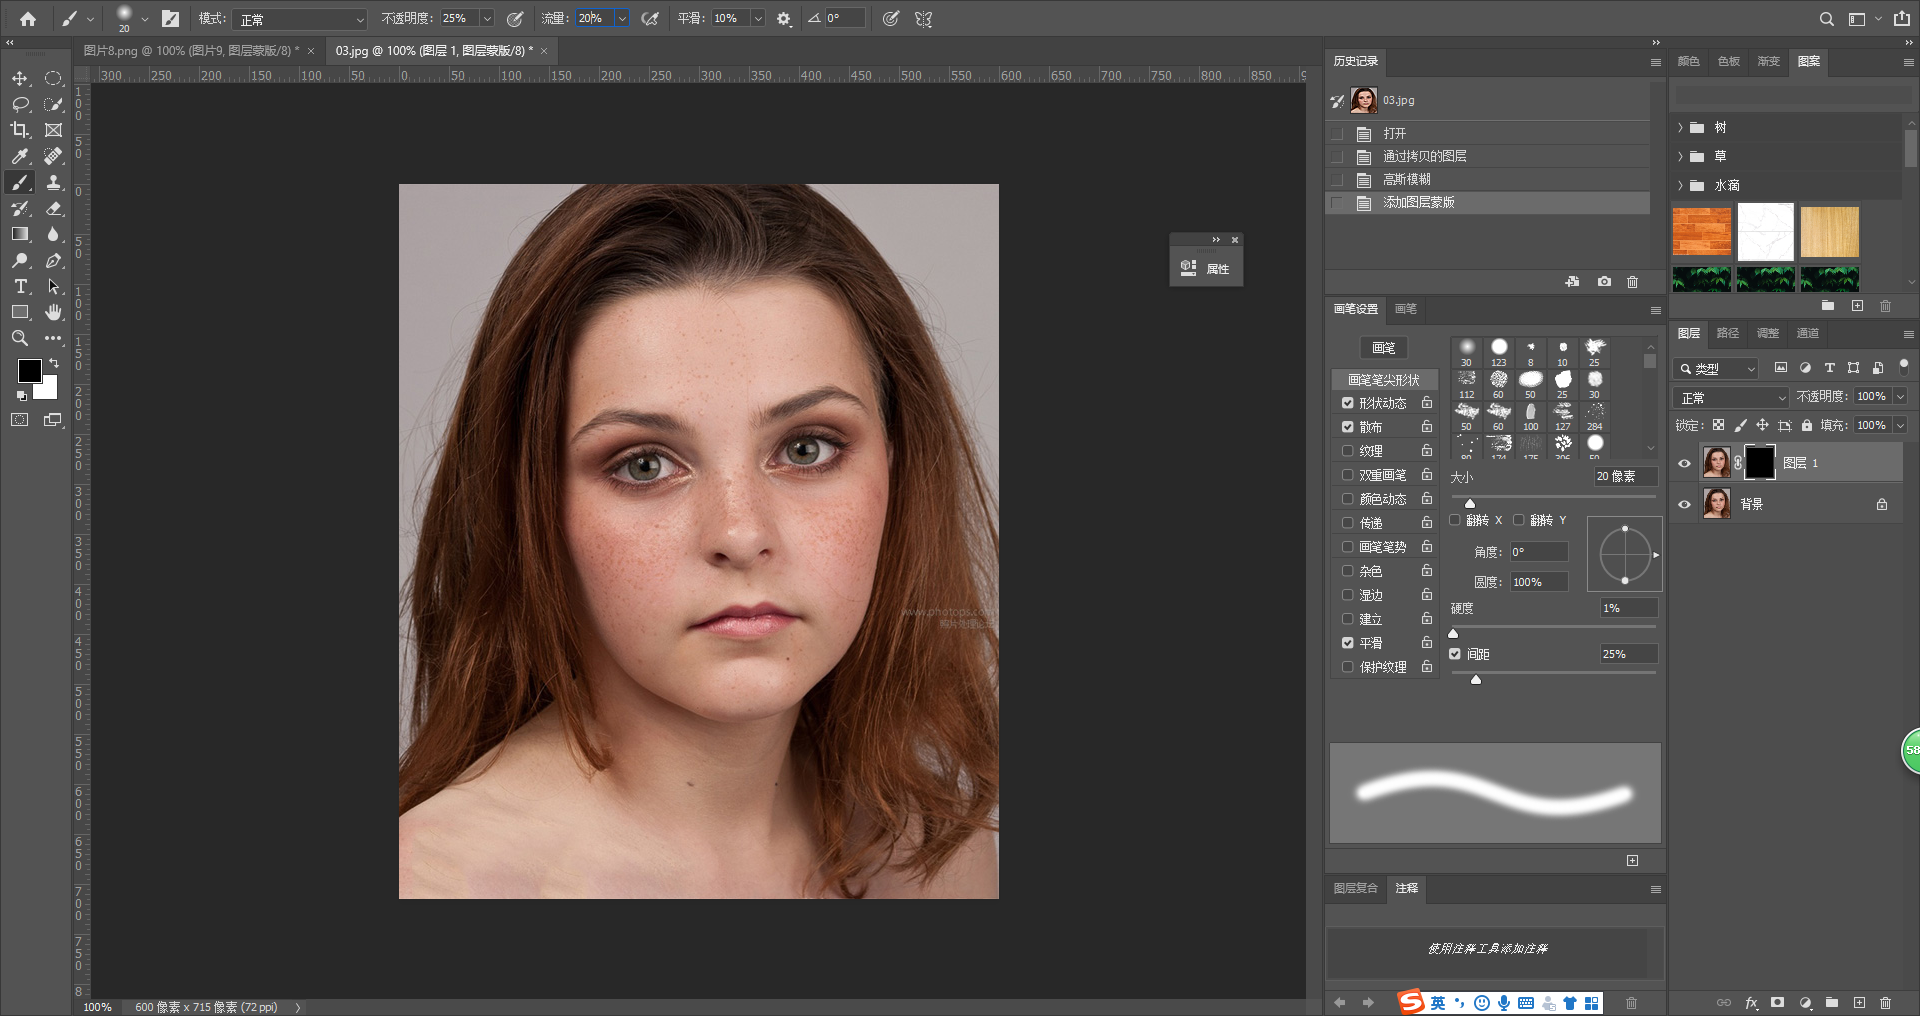Image resolution: width=1920 pixels, height=1016 pixels.
Task: Switch to the 图片8.png document tab
Action: click(190, 50)
